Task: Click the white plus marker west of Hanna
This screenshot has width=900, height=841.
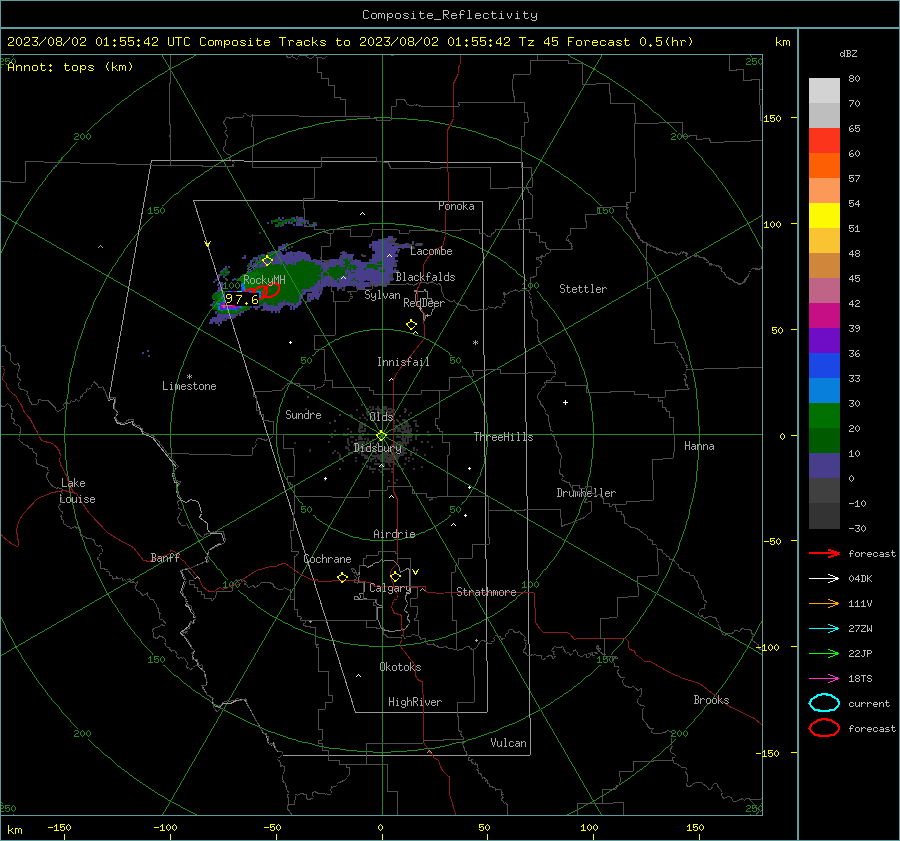Action: pyautogui.click(x=565, y=403)
